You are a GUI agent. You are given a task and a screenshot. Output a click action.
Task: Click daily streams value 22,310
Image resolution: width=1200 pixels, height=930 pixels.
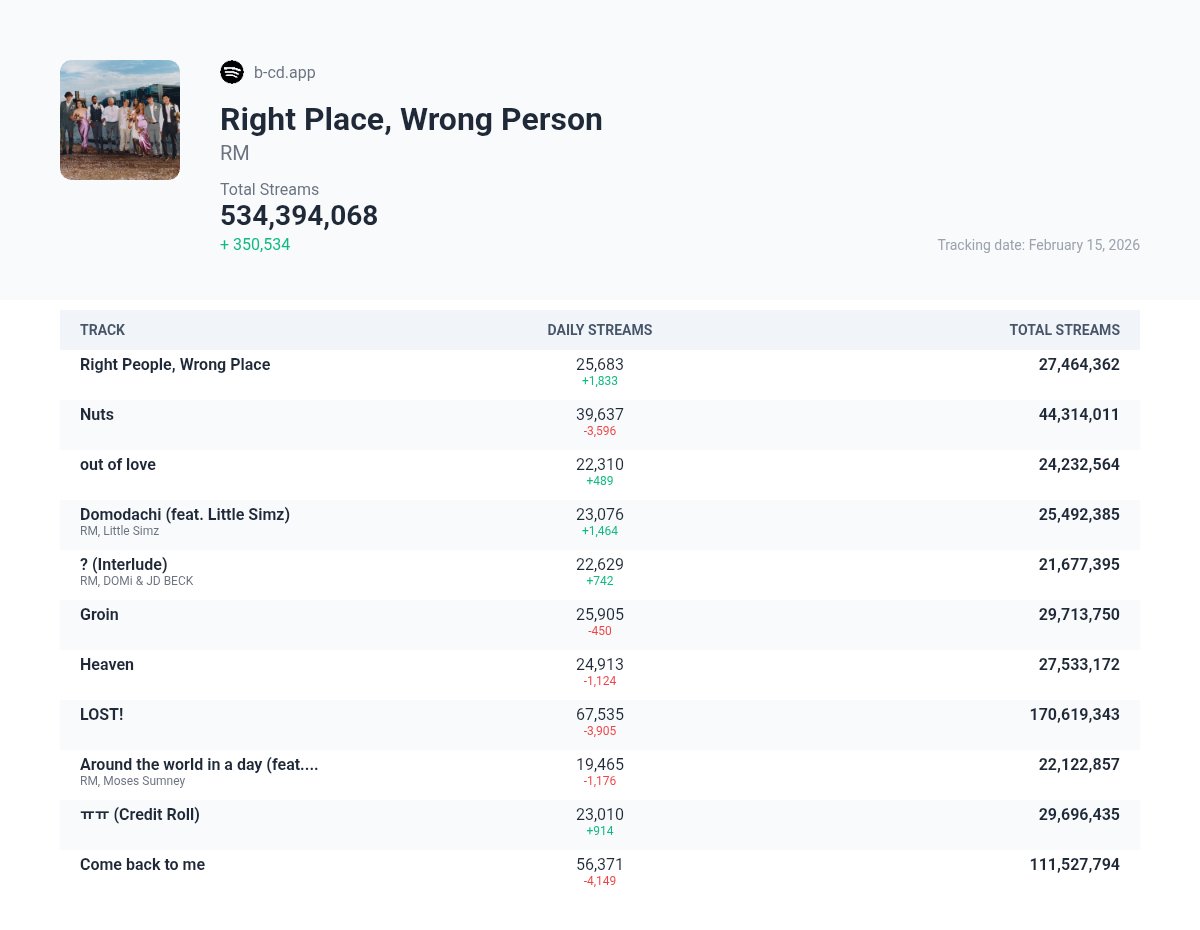600,465
